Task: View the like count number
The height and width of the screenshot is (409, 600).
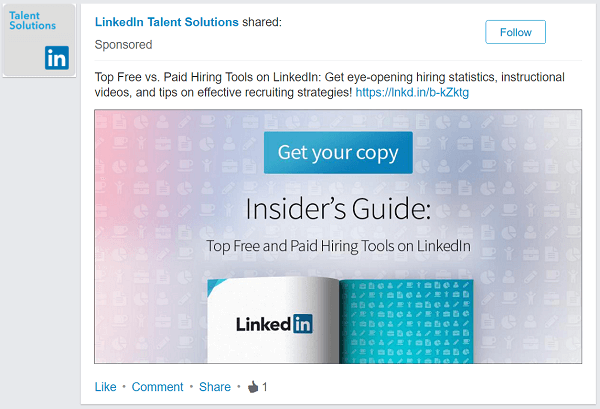Action: pos(265,387)
